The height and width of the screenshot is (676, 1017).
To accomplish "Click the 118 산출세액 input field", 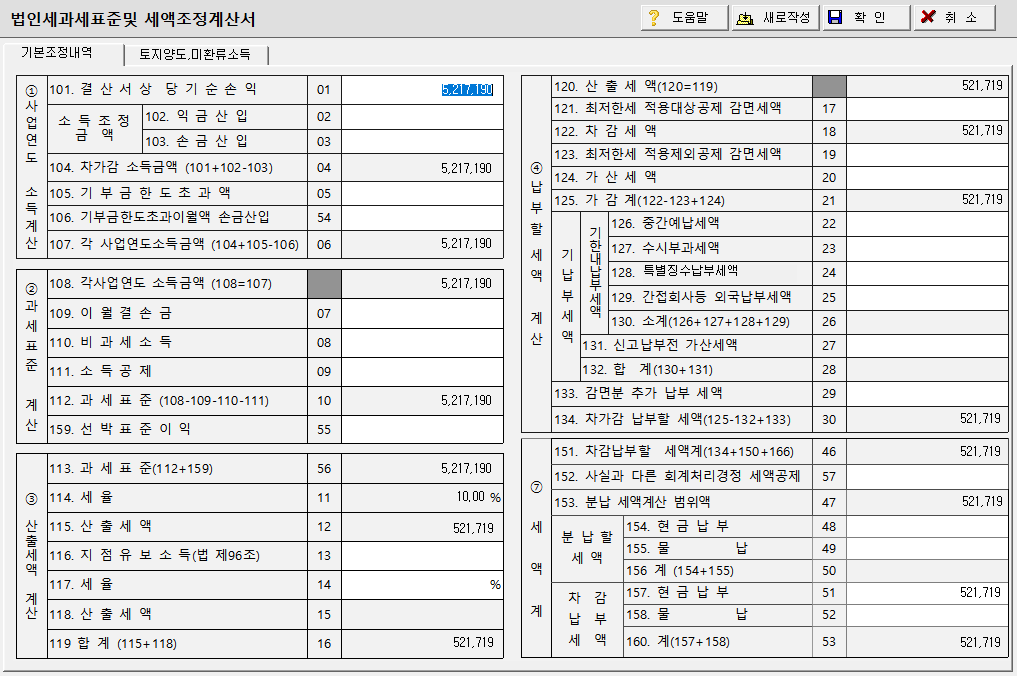I will click(422, 614).
